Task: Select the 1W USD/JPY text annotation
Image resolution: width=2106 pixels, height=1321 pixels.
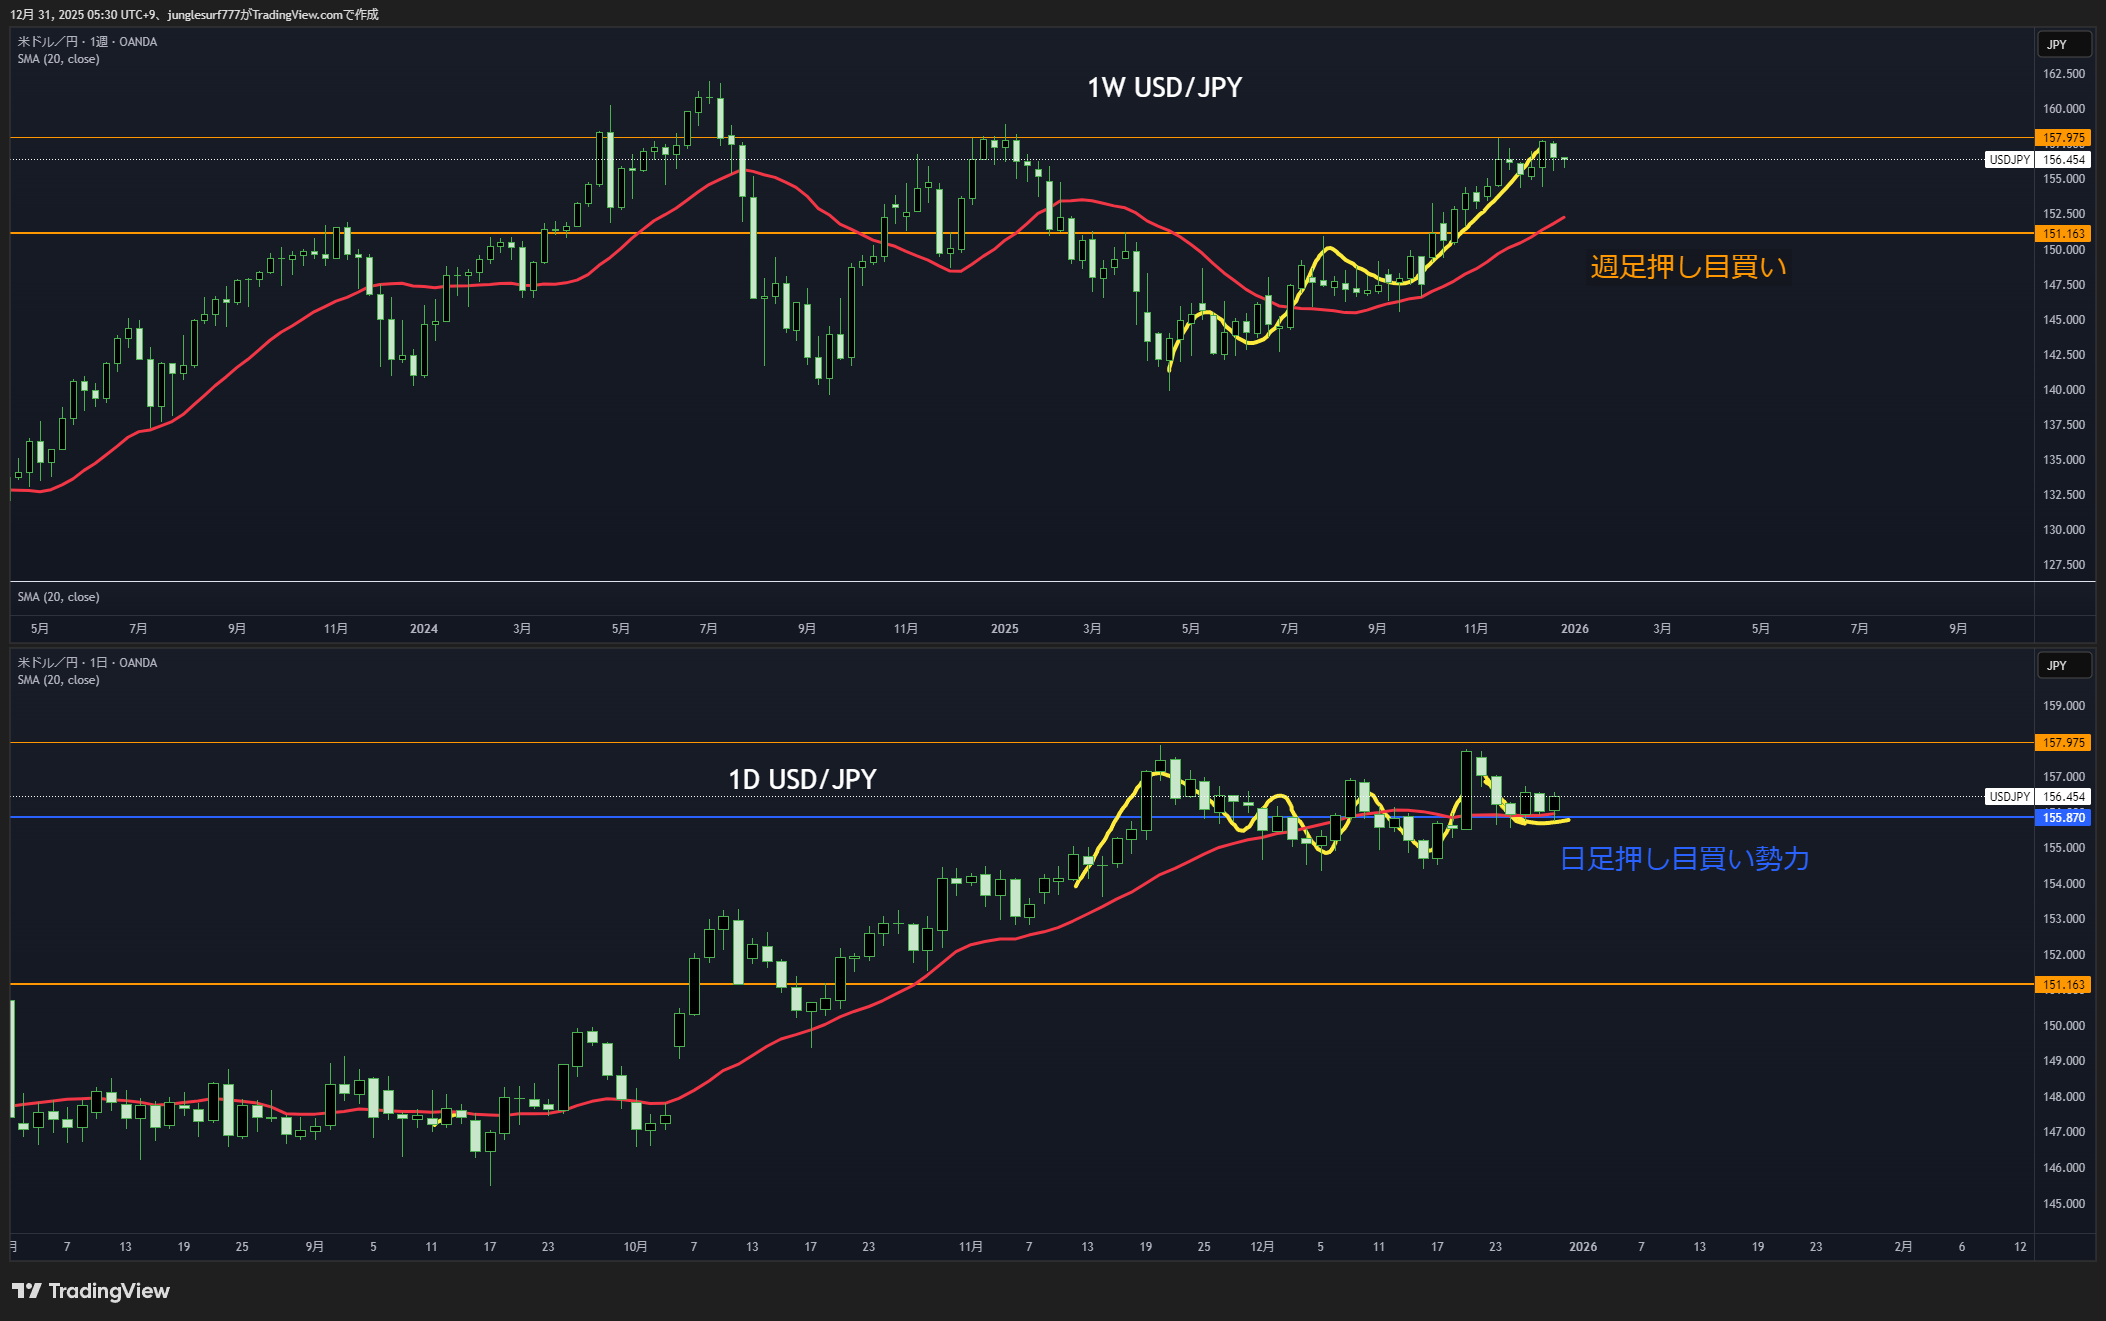Action: (x=1164, y=88)
